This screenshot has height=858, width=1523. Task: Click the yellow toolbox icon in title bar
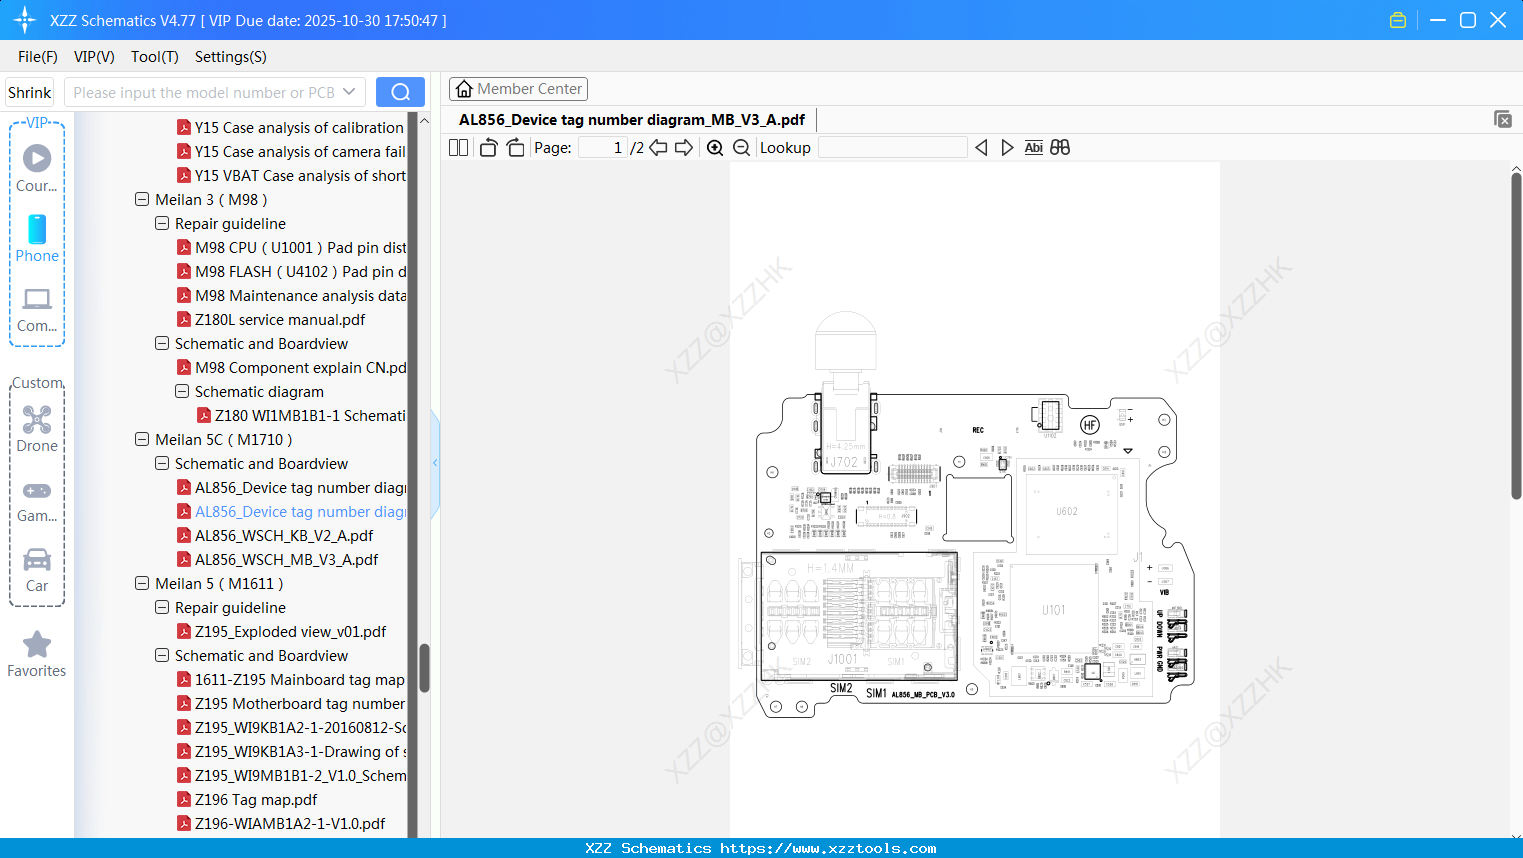point(1397,19)
